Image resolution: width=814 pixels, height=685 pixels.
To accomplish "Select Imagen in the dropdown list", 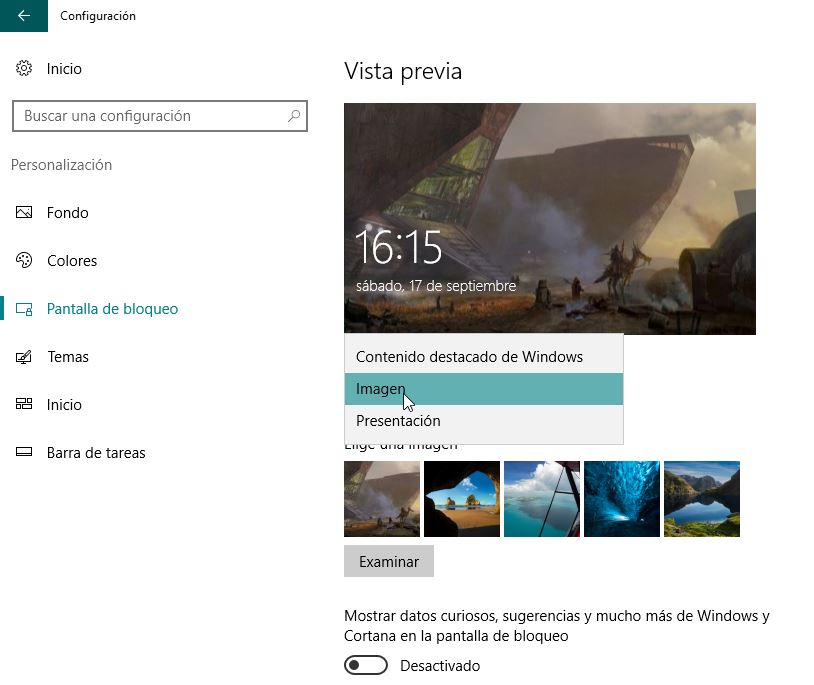I will pos(483,389).
